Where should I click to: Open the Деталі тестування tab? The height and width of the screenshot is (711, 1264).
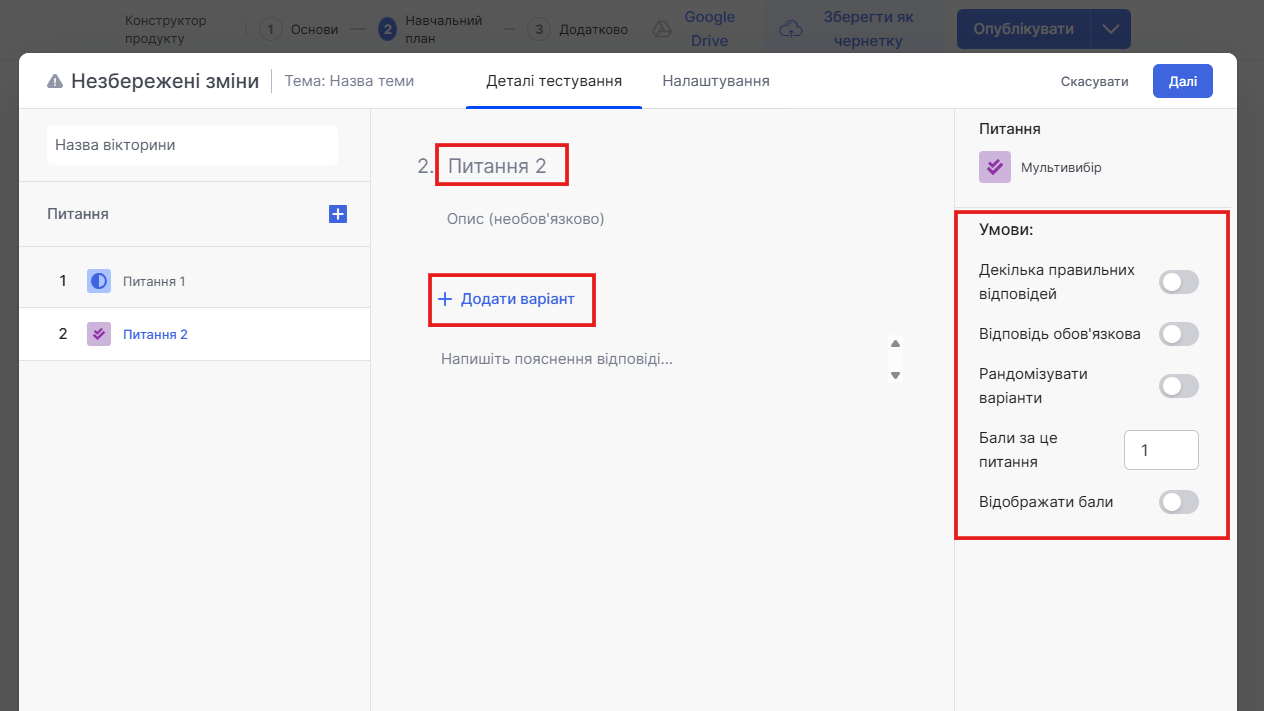(x=554, y=81)
